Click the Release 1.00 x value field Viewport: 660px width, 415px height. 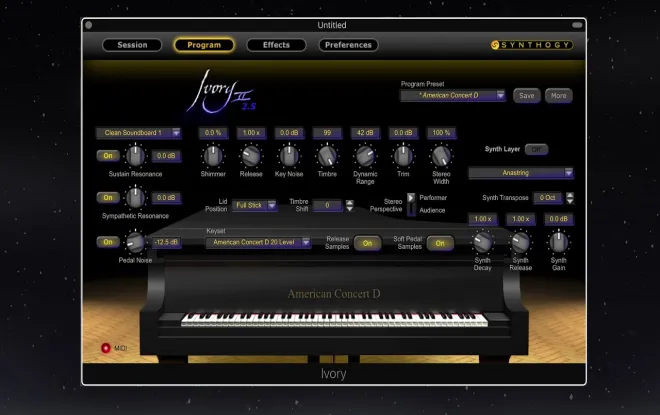251,133
